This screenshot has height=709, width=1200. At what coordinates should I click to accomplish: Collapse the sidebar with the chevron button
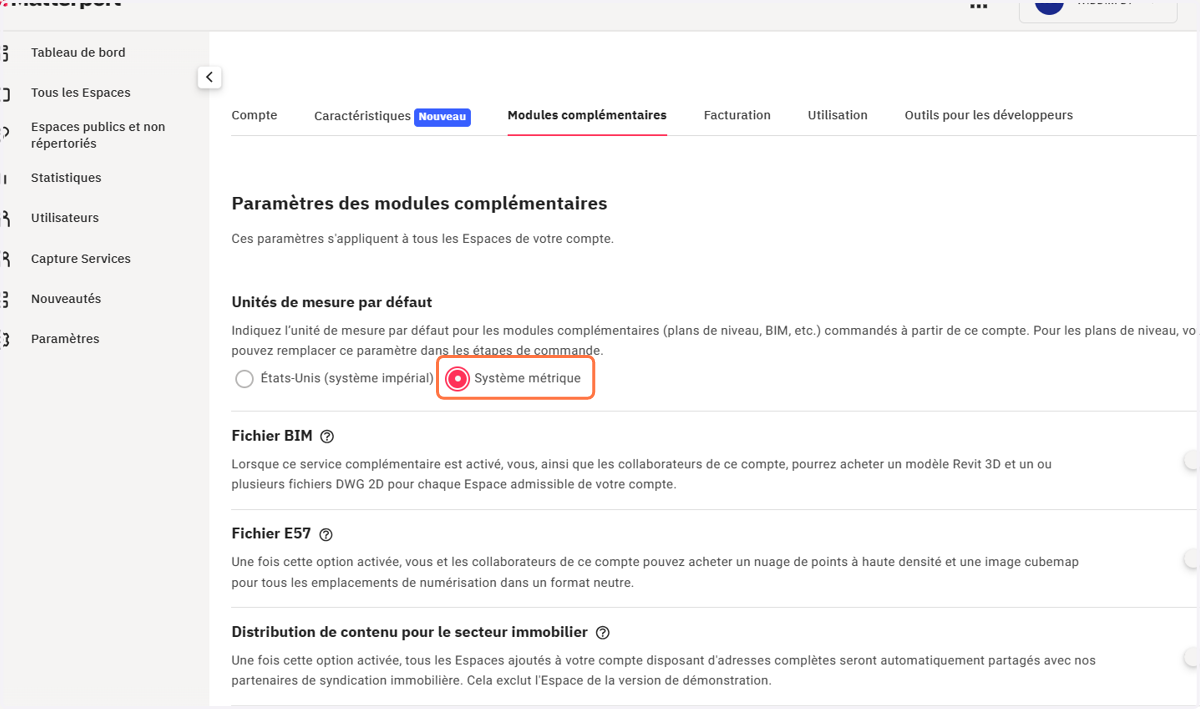tap(209, 77)
